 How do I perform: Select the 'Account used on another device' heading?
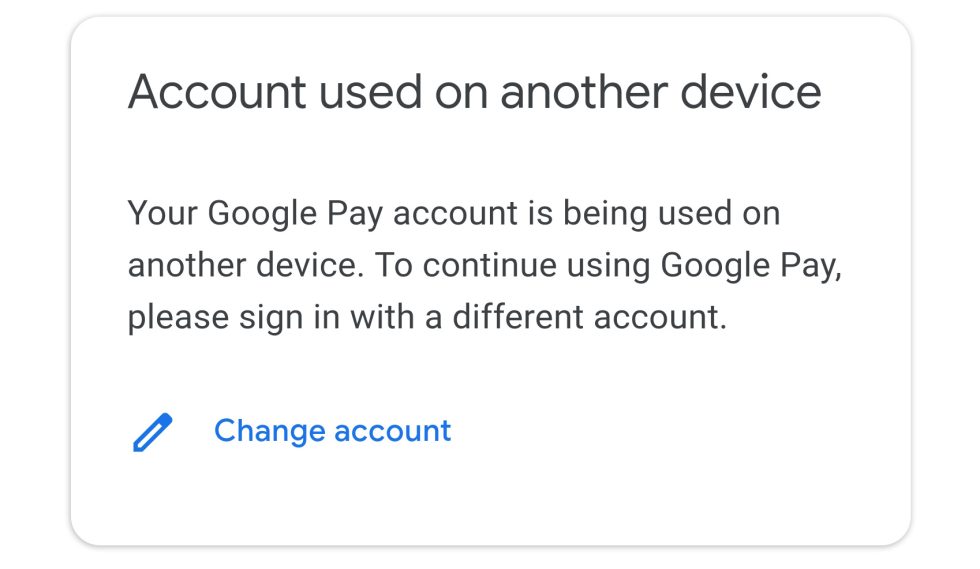pyautogui.click(x=474, y=92)
